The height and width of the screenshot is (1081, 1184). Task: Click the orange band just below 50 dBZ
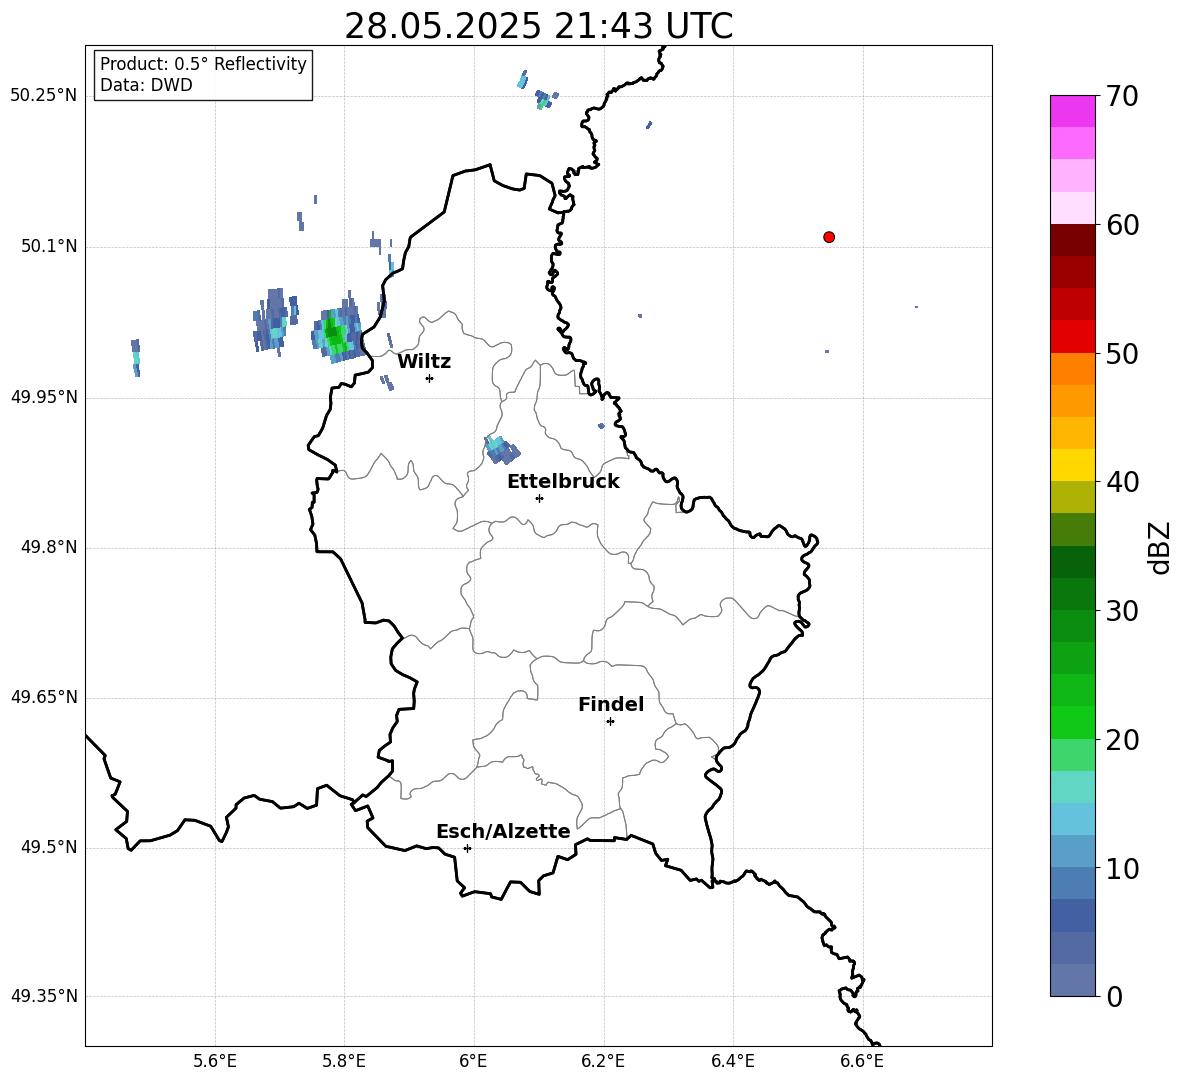pyautogui.click(x=1073, y=369)
